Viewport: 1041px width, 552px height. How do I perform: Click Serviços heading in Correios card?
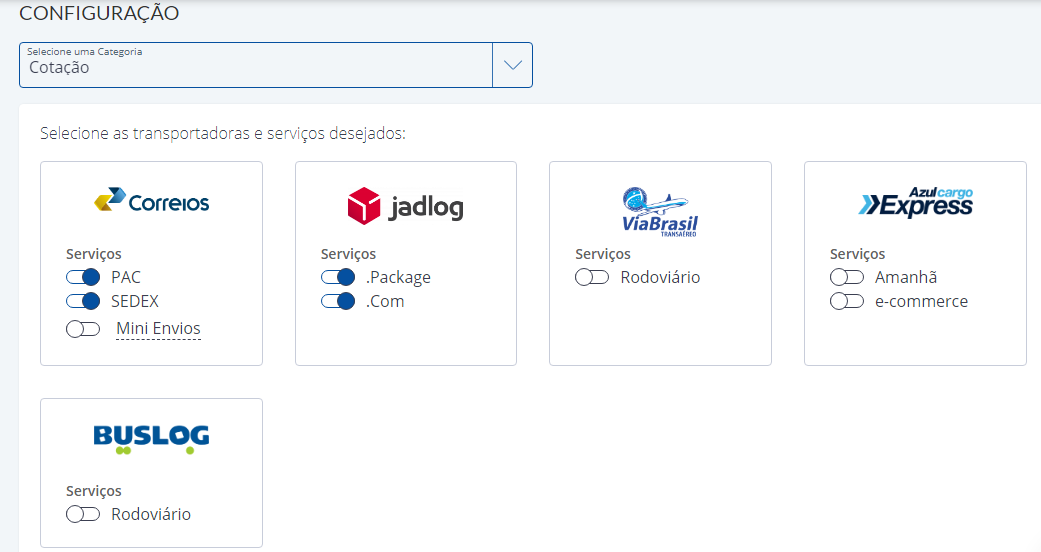click(94, 254)
